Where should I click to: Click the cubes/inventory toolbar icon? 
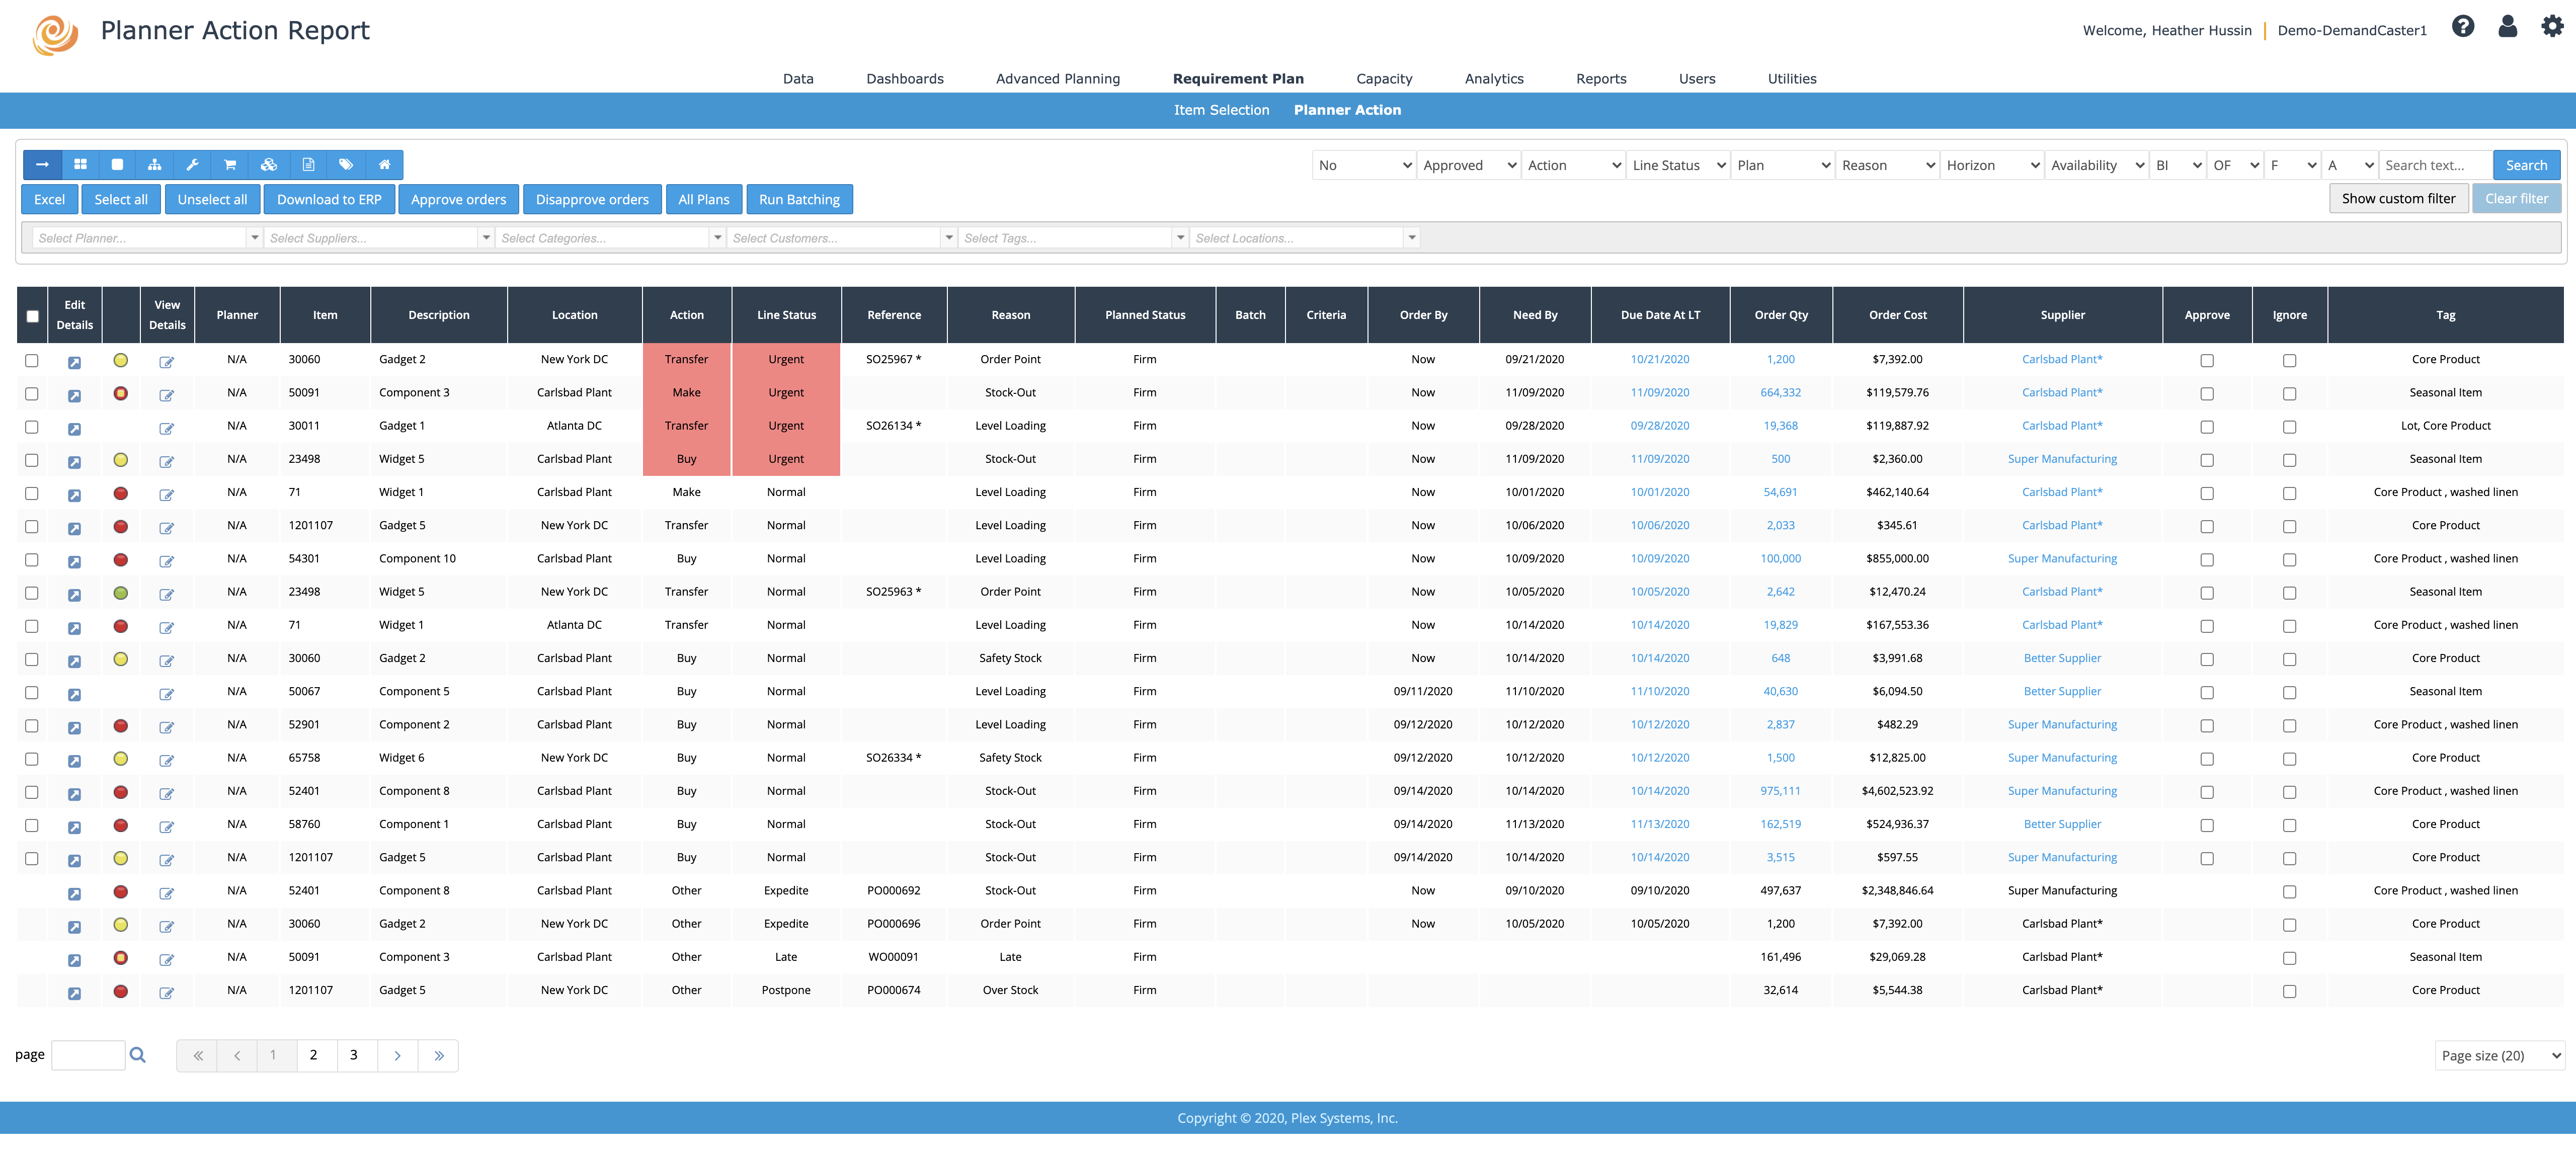(269, 164)
